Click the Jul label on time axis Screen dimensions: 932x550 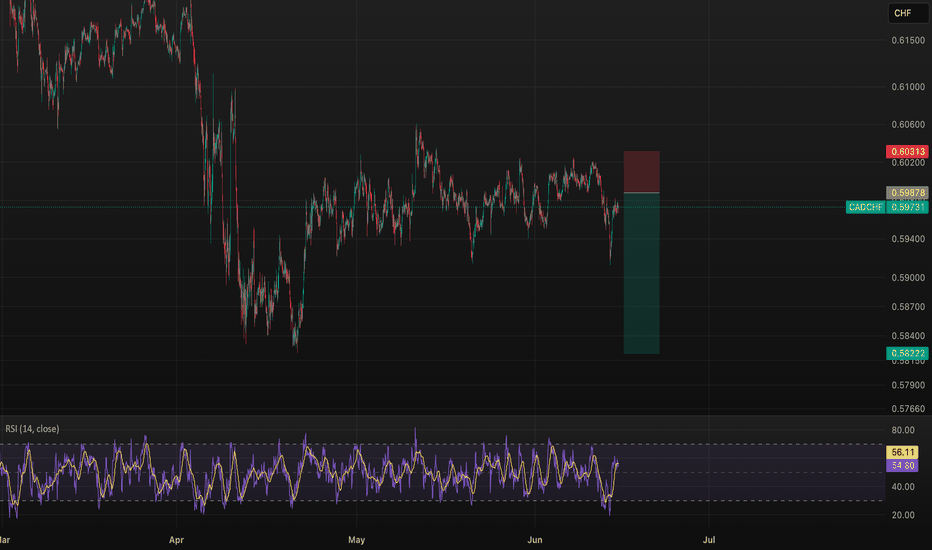point(709,540)
